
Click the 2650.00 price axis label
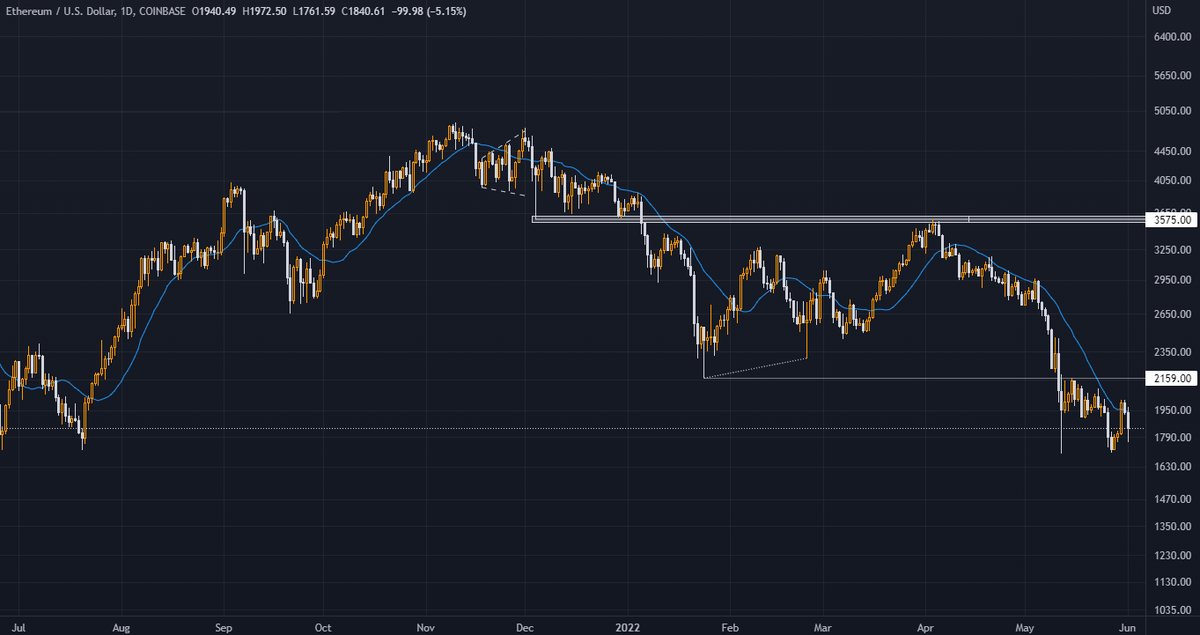pos(1171,314)
